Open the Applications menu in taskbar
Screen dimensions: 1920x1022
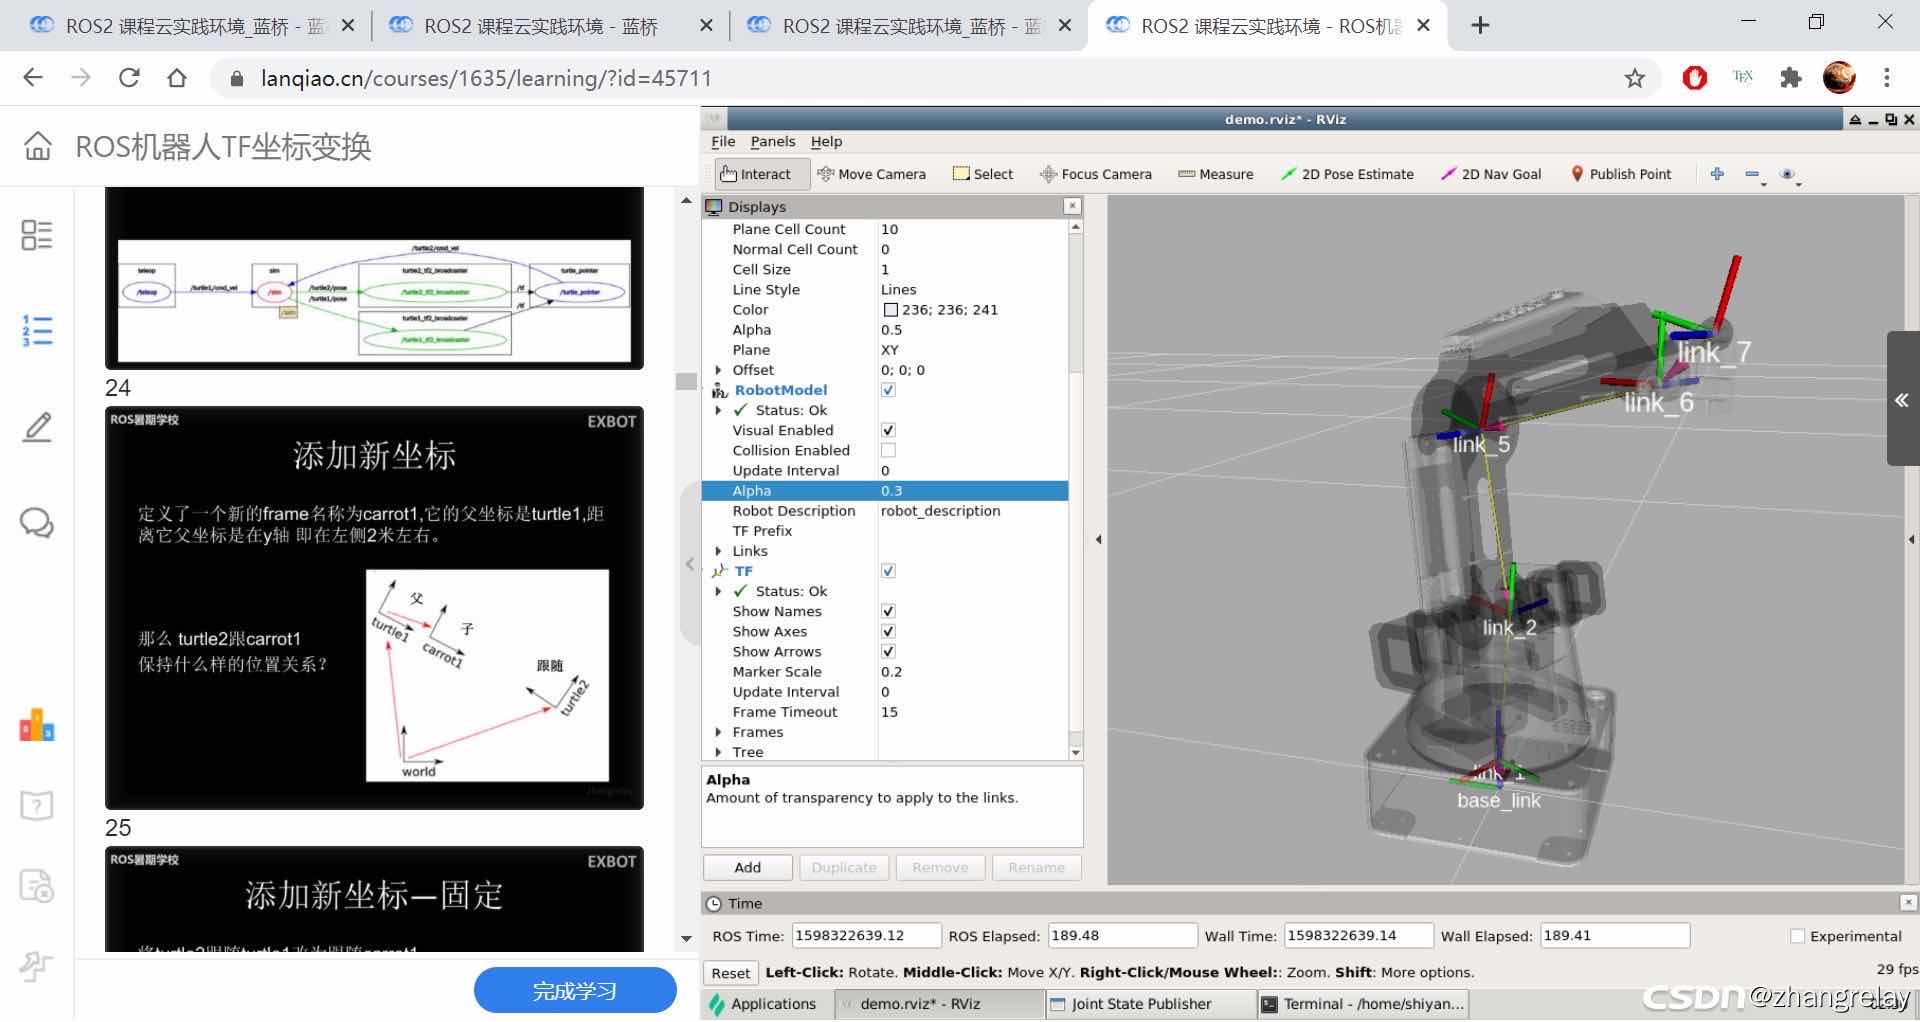pyautogui.click(x=763, y=1003)
